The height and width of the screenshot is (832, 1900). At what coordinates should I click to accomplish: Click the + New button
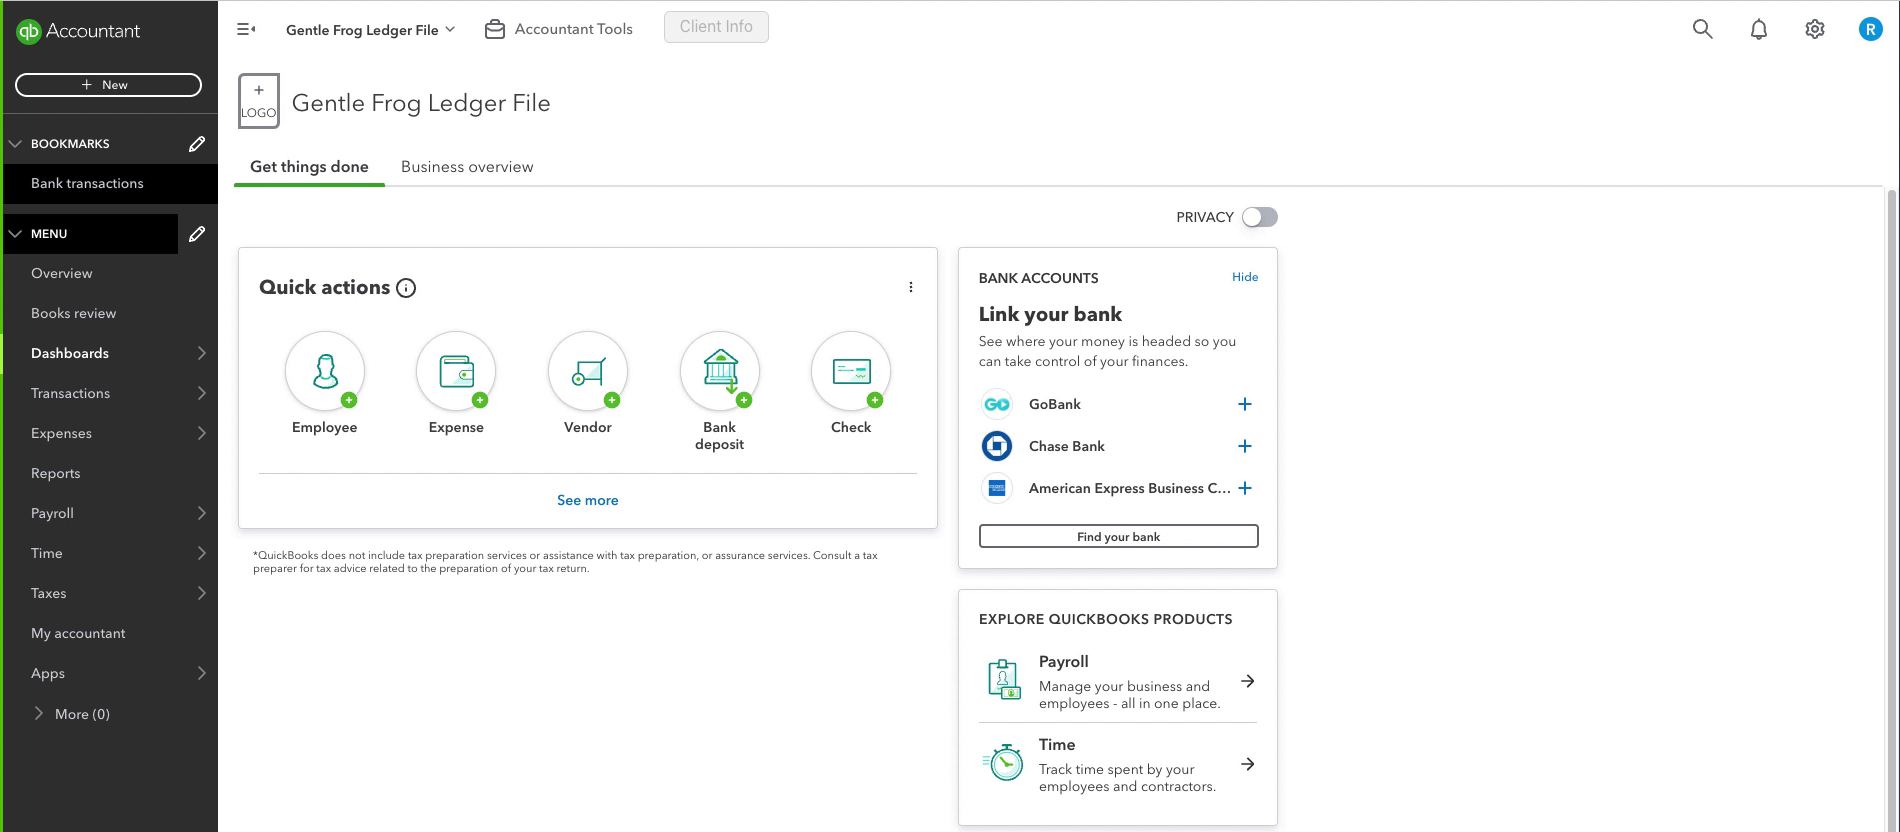tap(108, 85)
